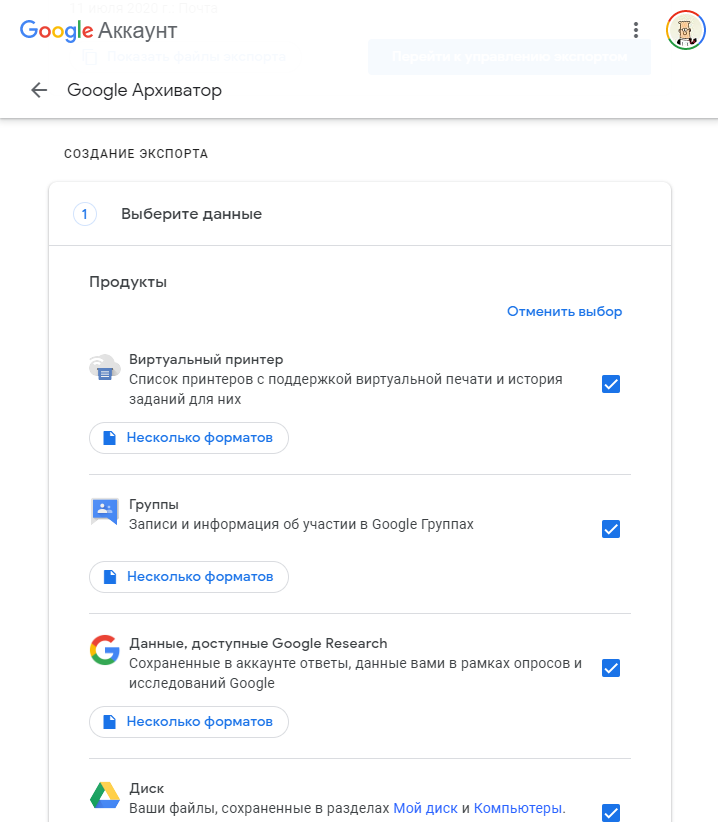Click Данные, доступные Google Research title
Image resolution: width=718 pixels, height=822 pixels.
click(x=258, y=643)
